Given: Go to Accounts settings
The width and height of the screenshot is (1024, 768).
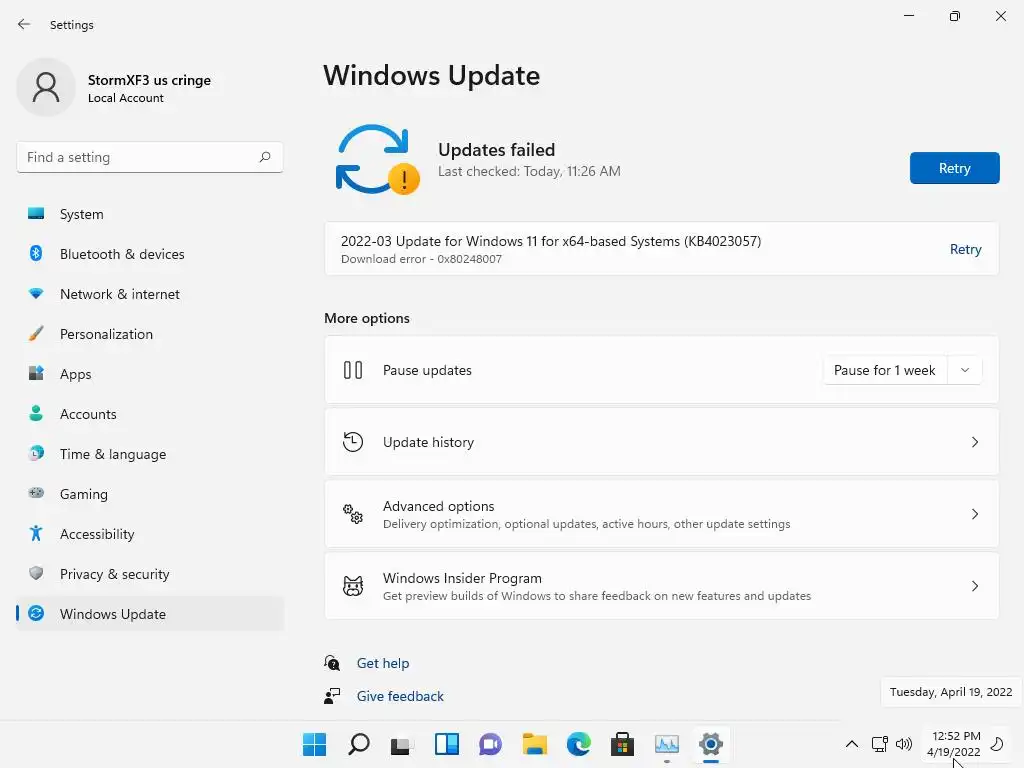Looking at the screenshot, I should [x=150, y=414].
